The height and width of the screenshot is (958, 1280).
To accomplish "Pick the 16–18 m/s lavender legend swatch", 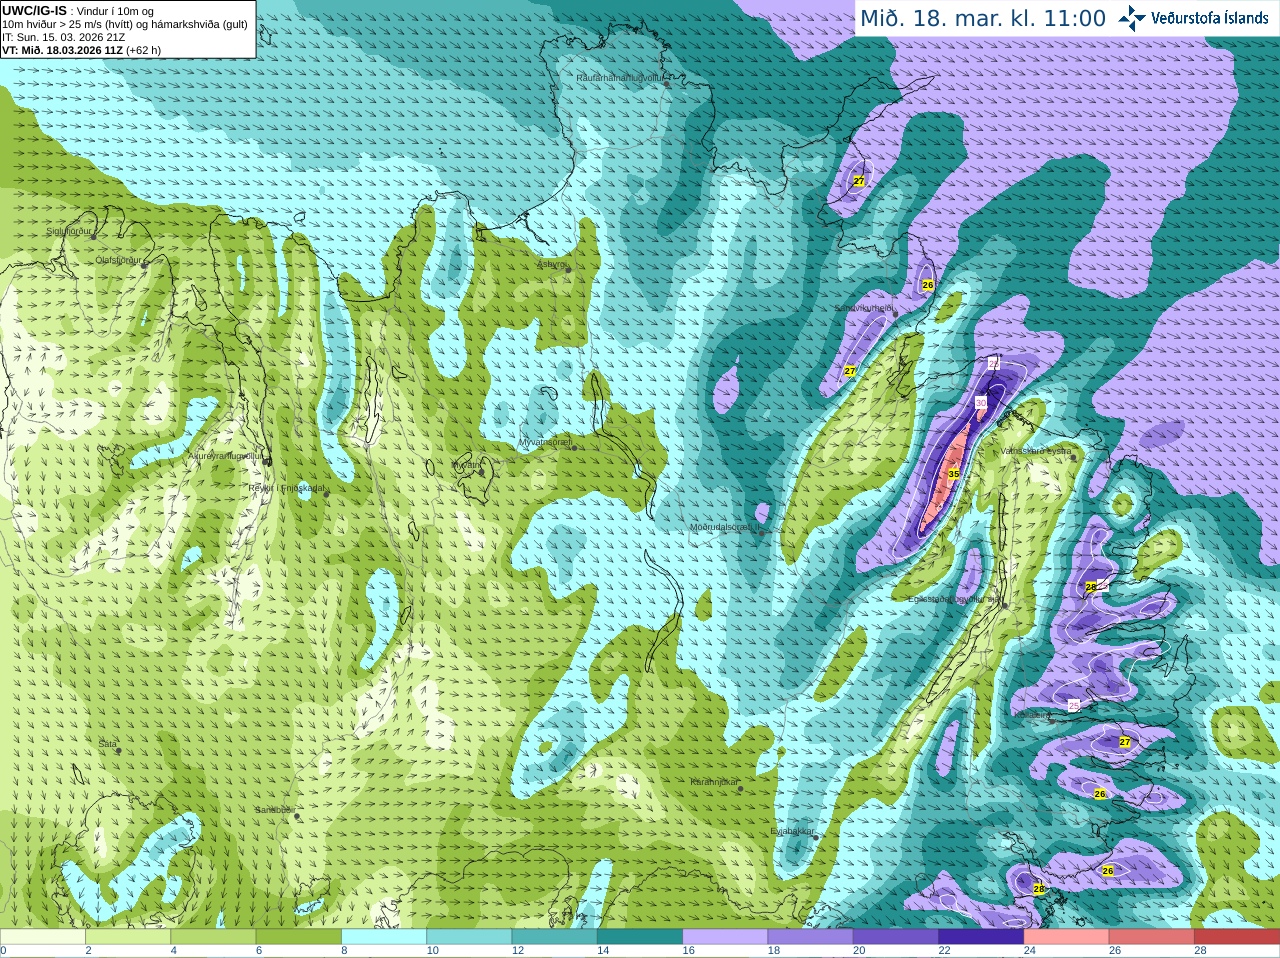I will click(726, 937).
